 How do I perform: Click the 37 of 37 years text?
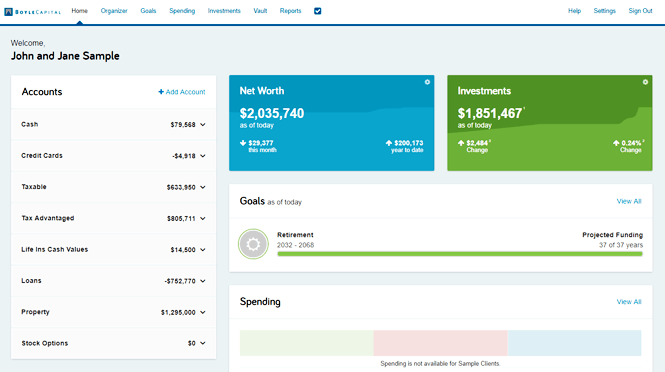coord(621,245)
